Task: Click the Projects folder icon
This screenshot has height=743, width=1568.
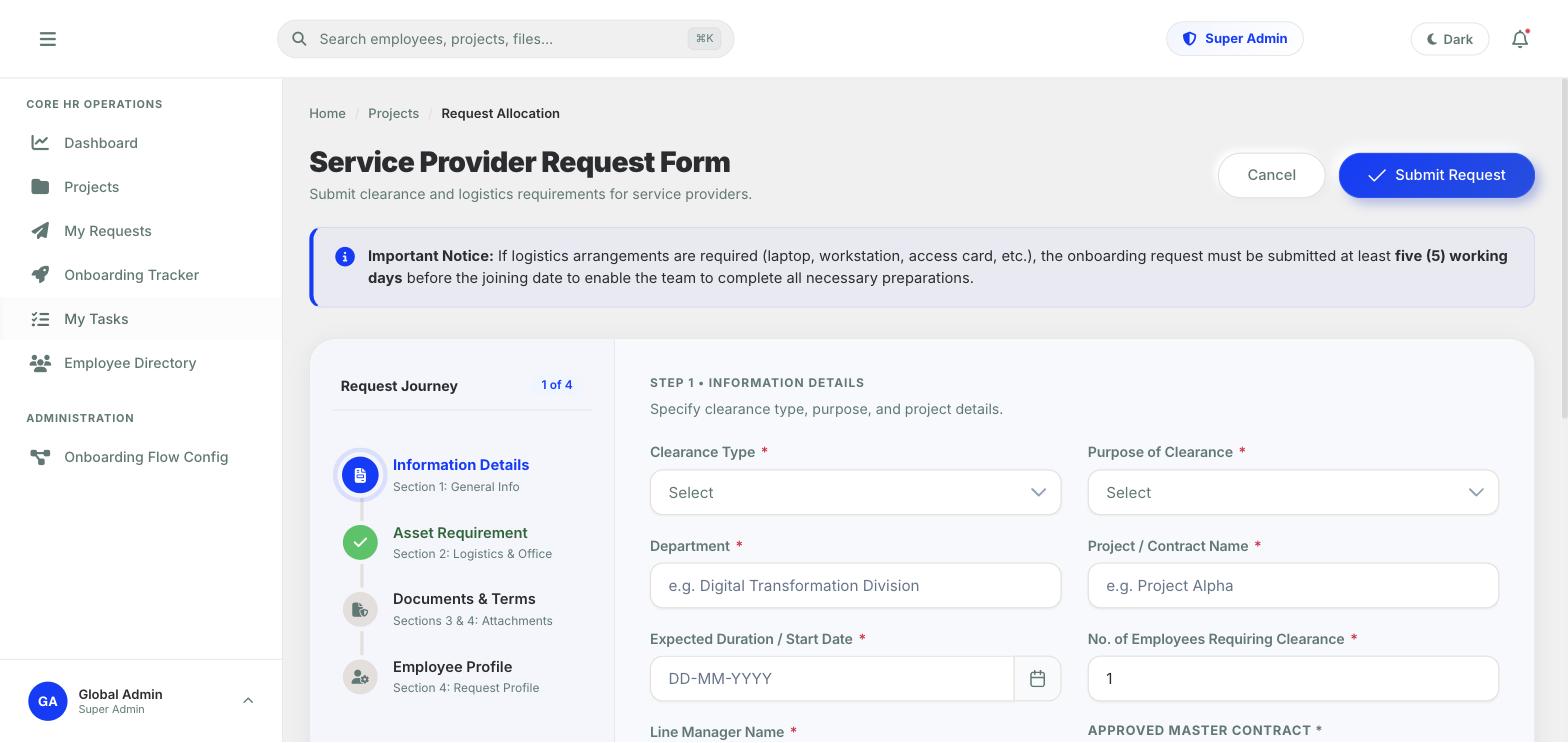Action: (x=40, y=187)
